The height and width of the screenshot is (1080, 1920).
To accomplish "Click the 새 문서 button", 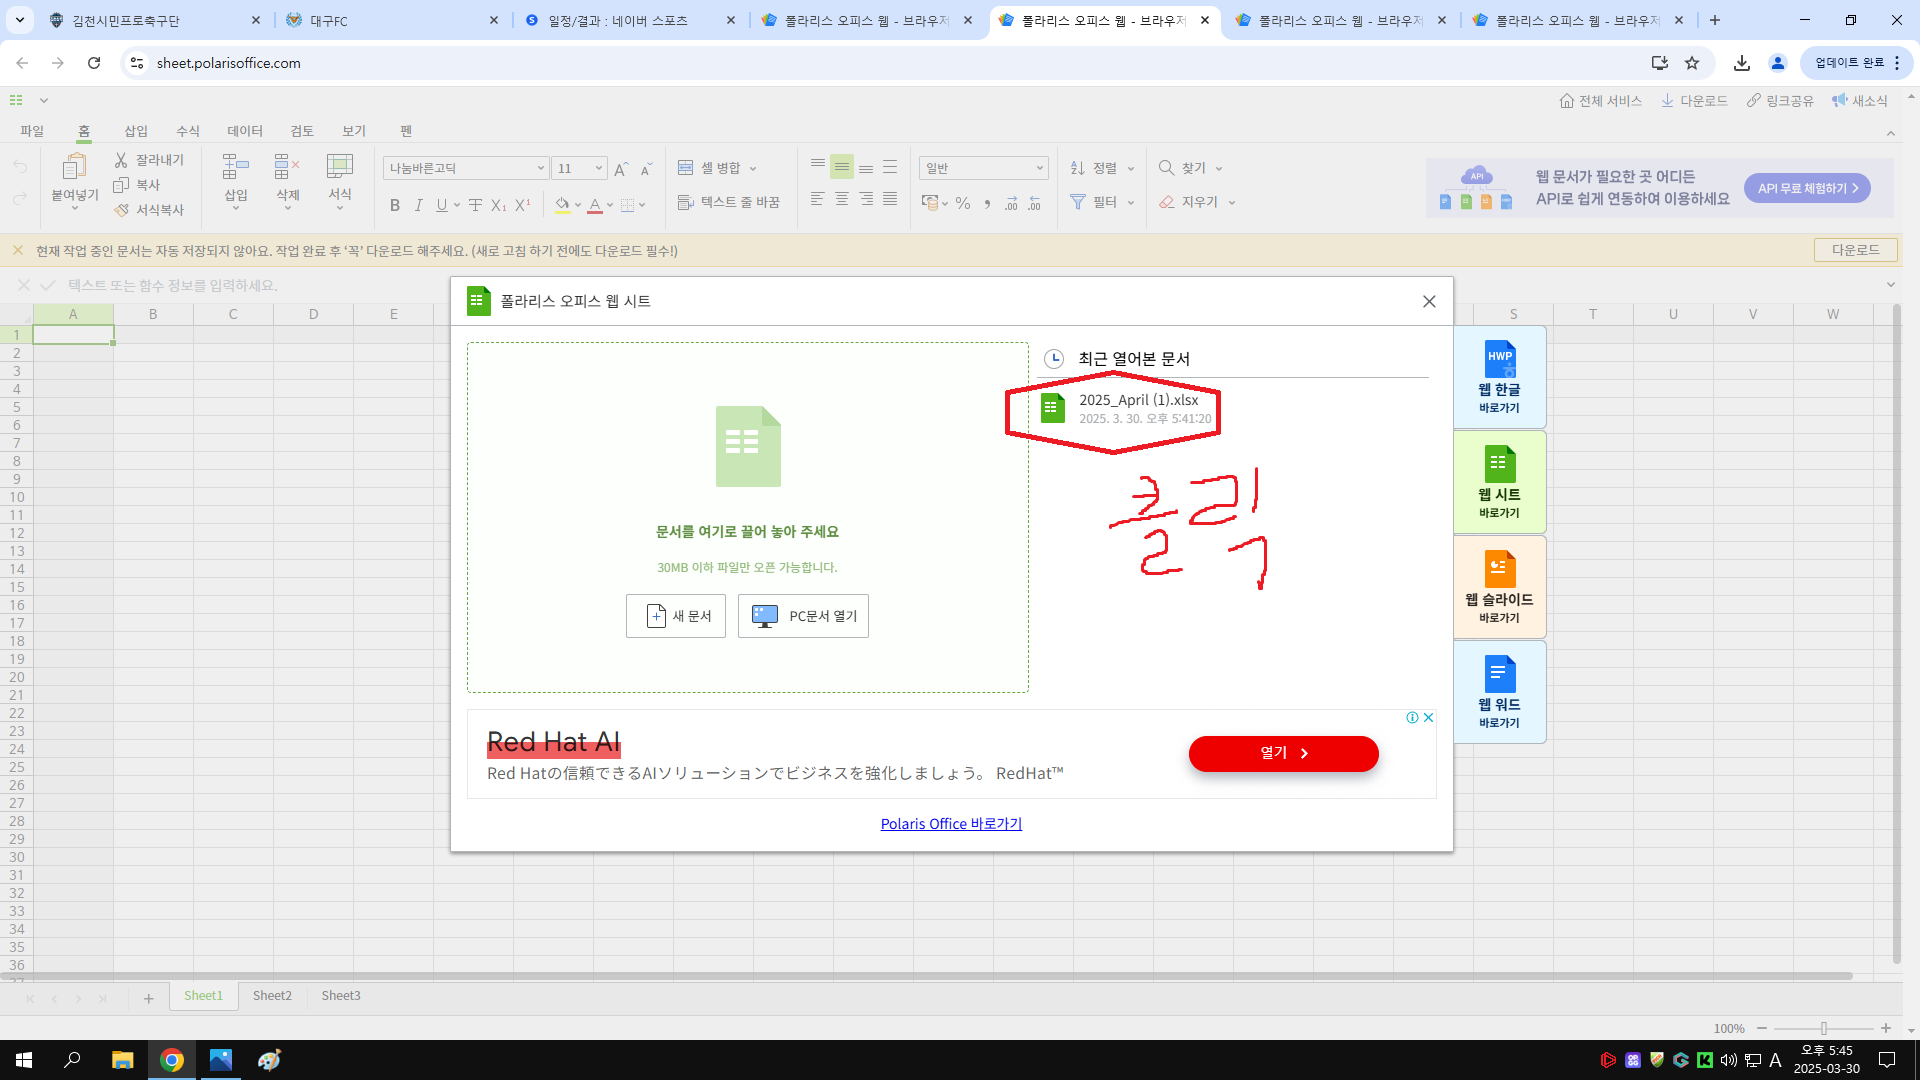I will (676, 616).
